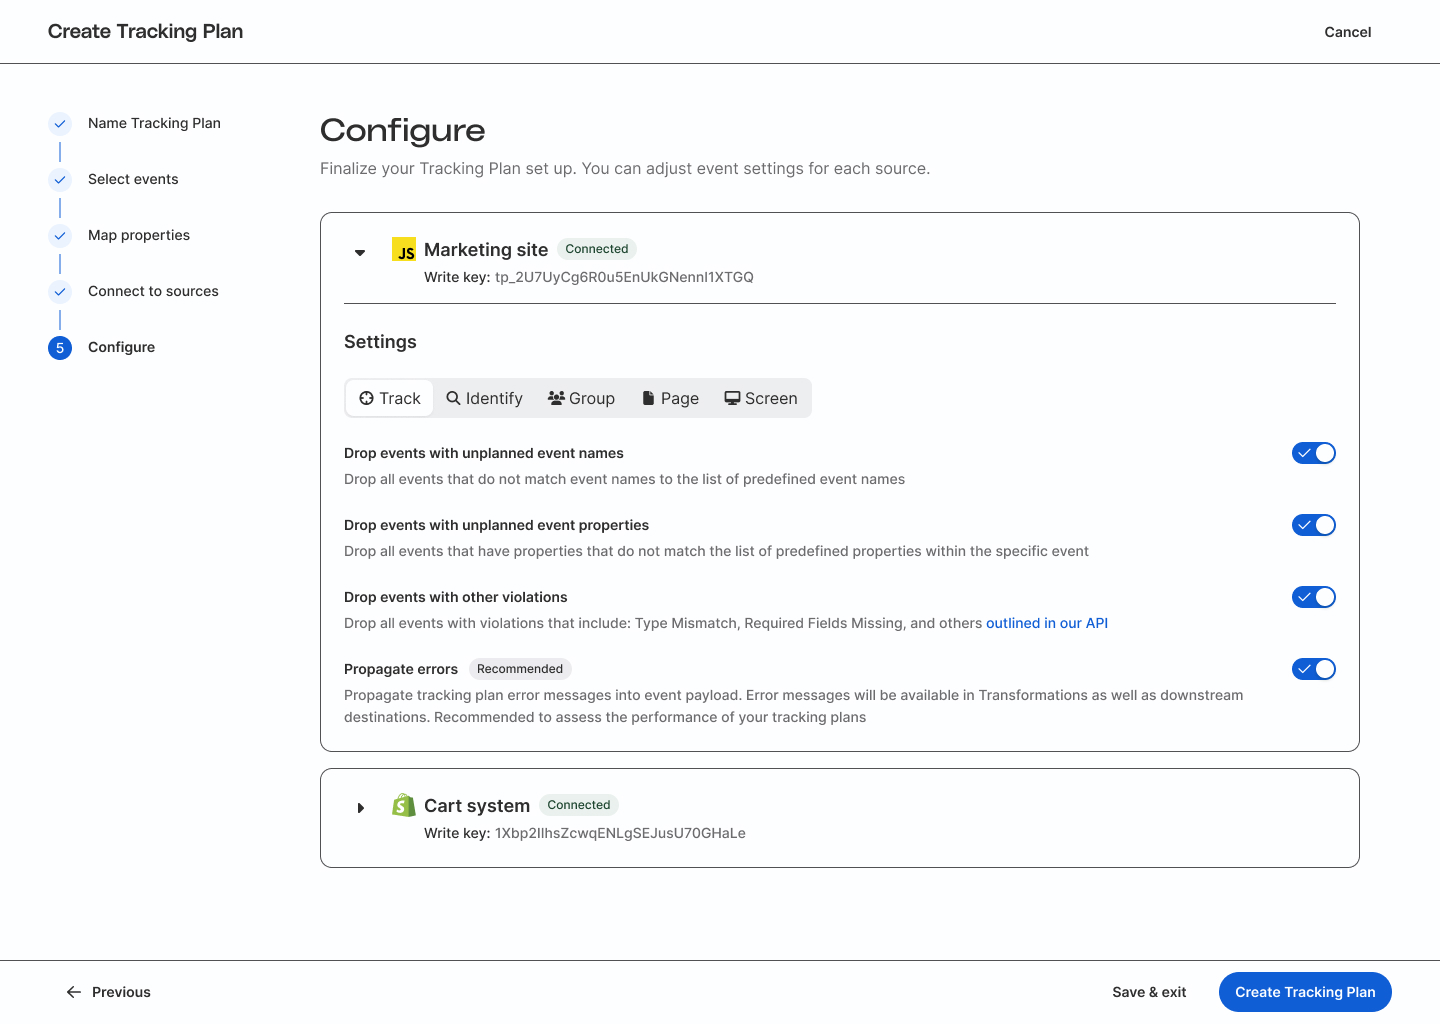Click the JS source icon beside Marketing site
Viewport: 1440px width, 1024px height.
[403, 250]
